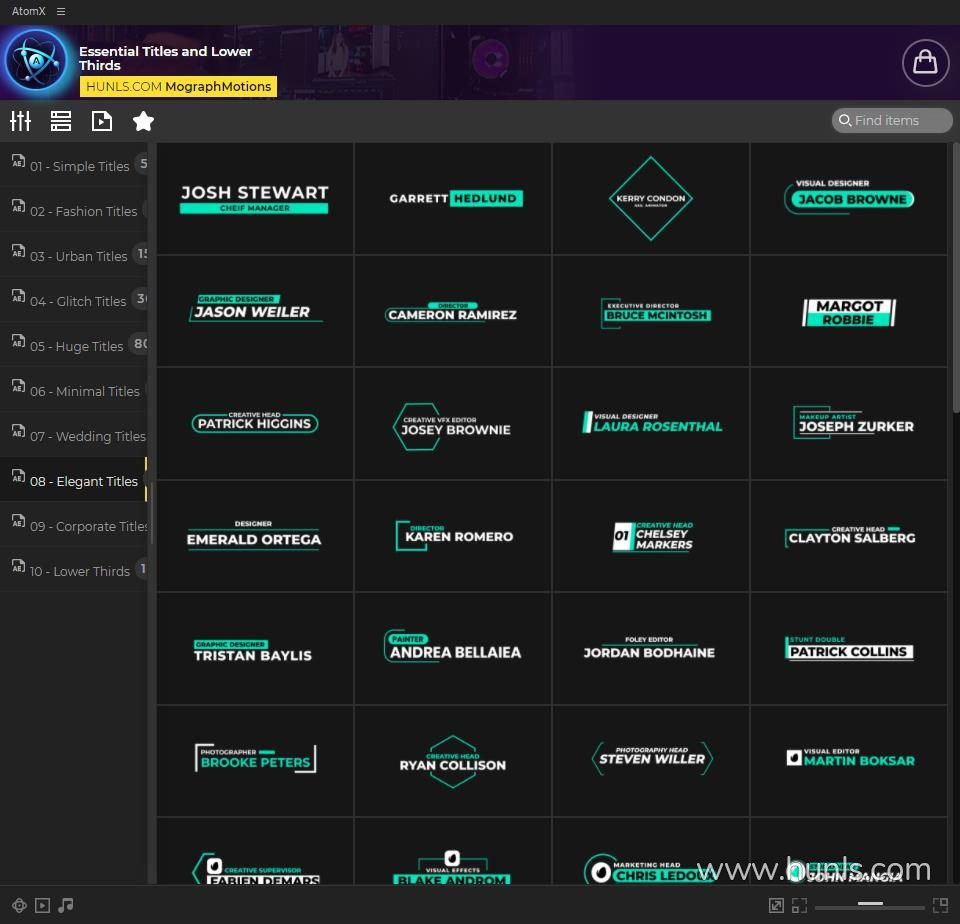The image size is (960, 924).
Task: Click the HUNLS.COM MographMotions author link
Action: click(178, 87)
